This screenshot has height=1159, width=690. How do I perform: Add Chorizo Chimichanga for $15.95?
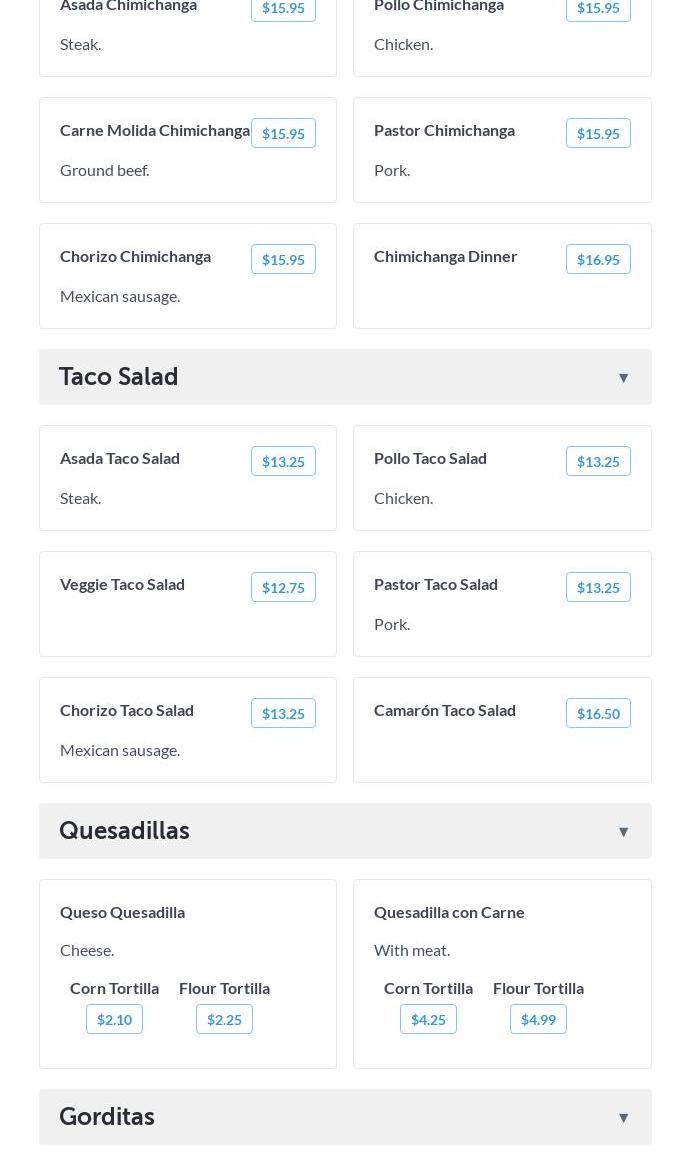click(283, 260)
